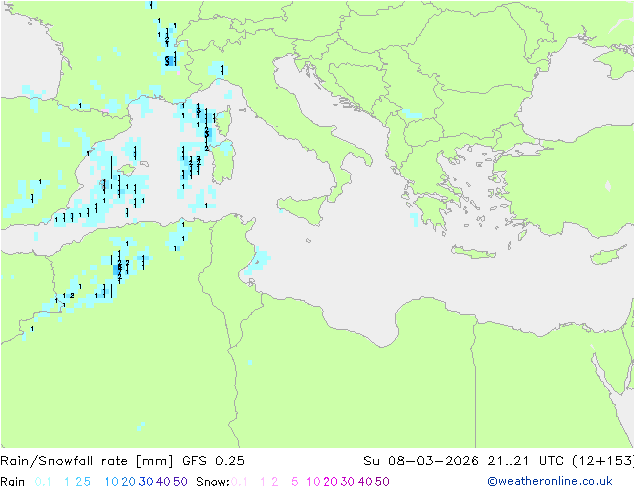This screenshot has height=490, width=634.
Task: Pick the rain legend value 10
Action: (x=112, y=482)
